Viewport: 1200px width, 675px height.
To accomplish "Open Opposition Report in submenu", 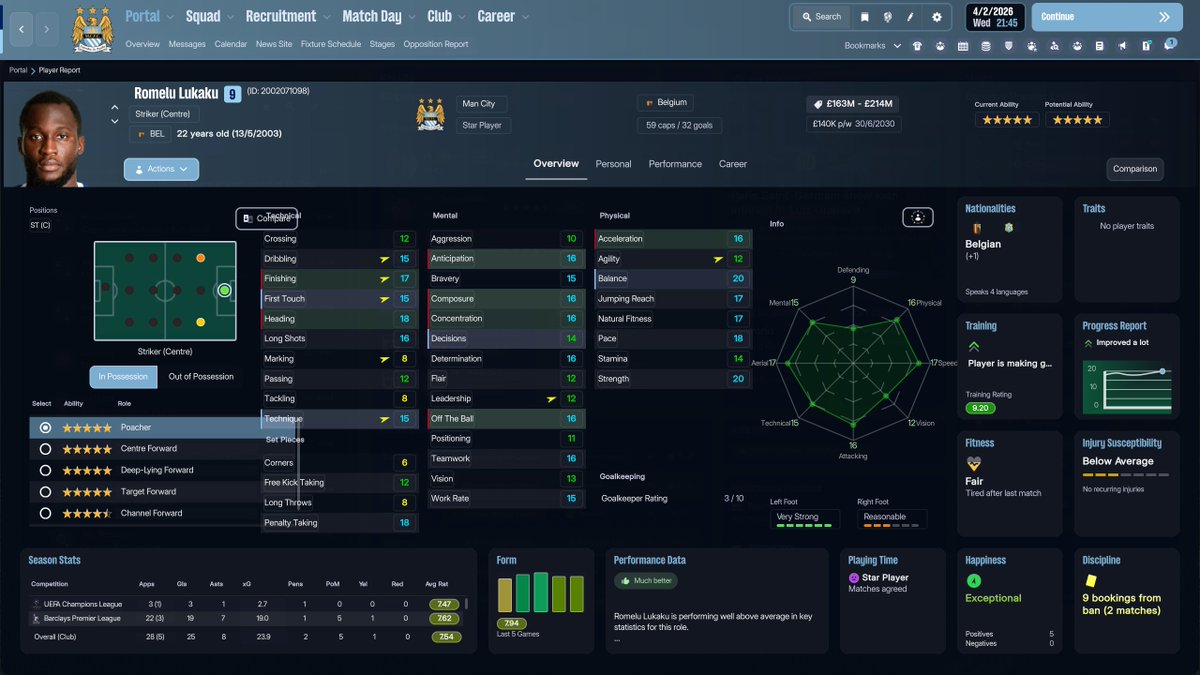I will click(436, 44).
